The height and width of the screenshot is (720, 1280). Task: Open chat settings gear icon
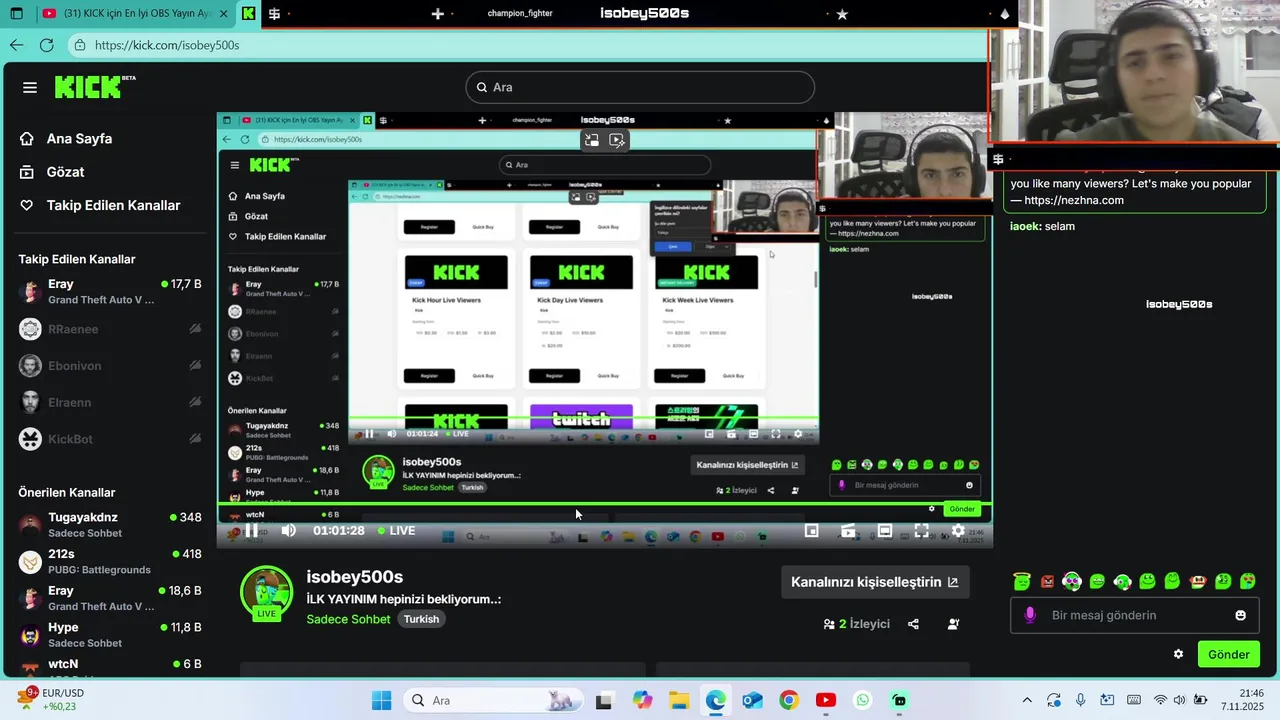pos(1178,654)
